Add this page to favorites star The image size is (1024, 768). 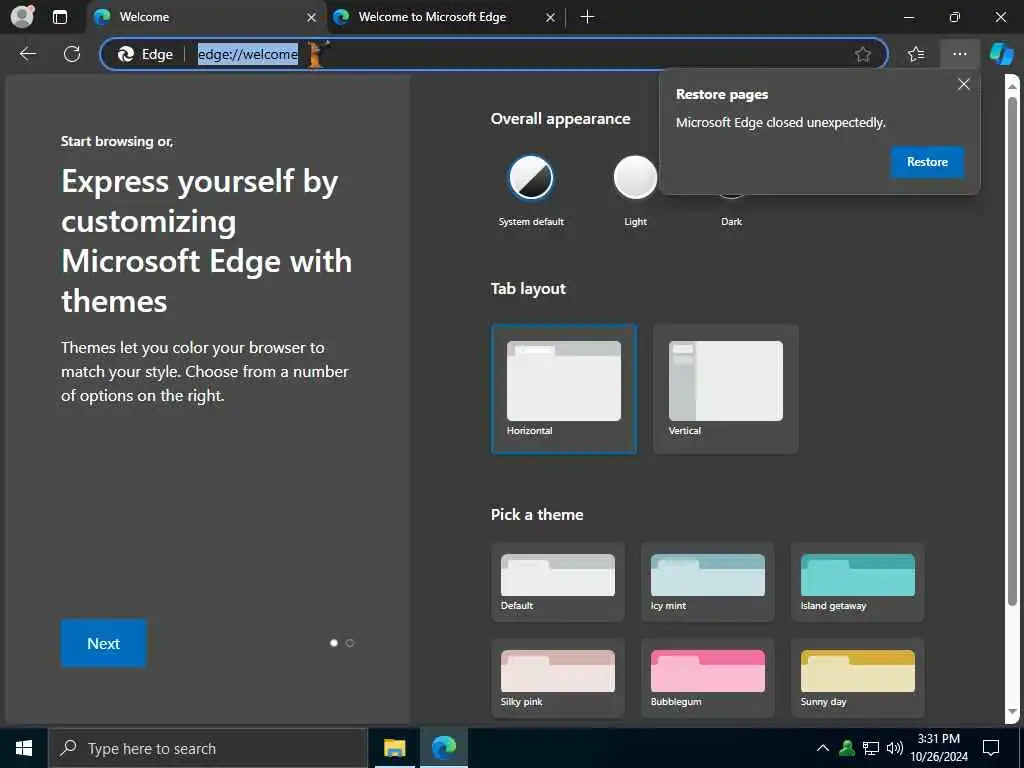(863, 54)
